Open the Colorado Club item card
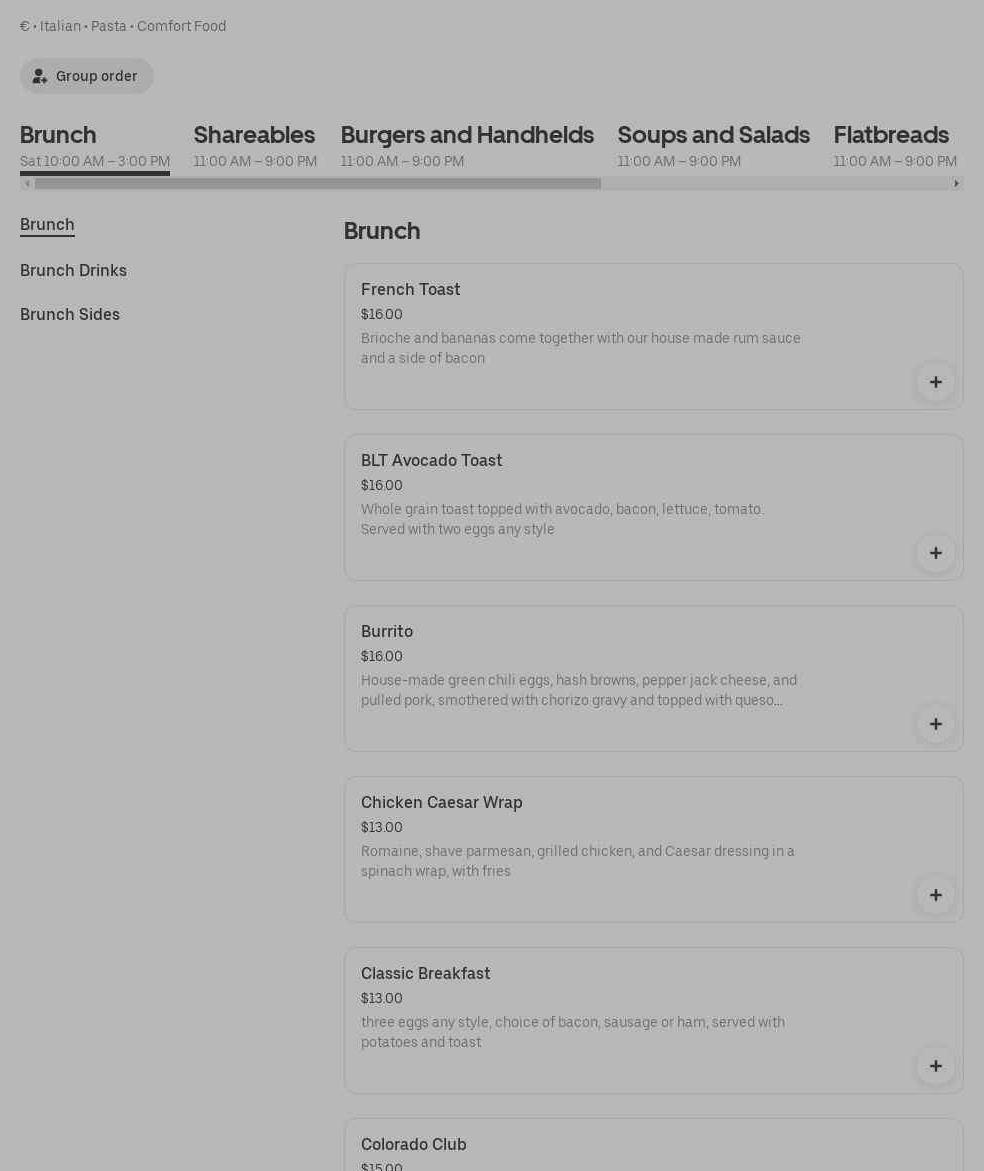The width and height of the screenshot is (984, 1171). coord(414,1145)
